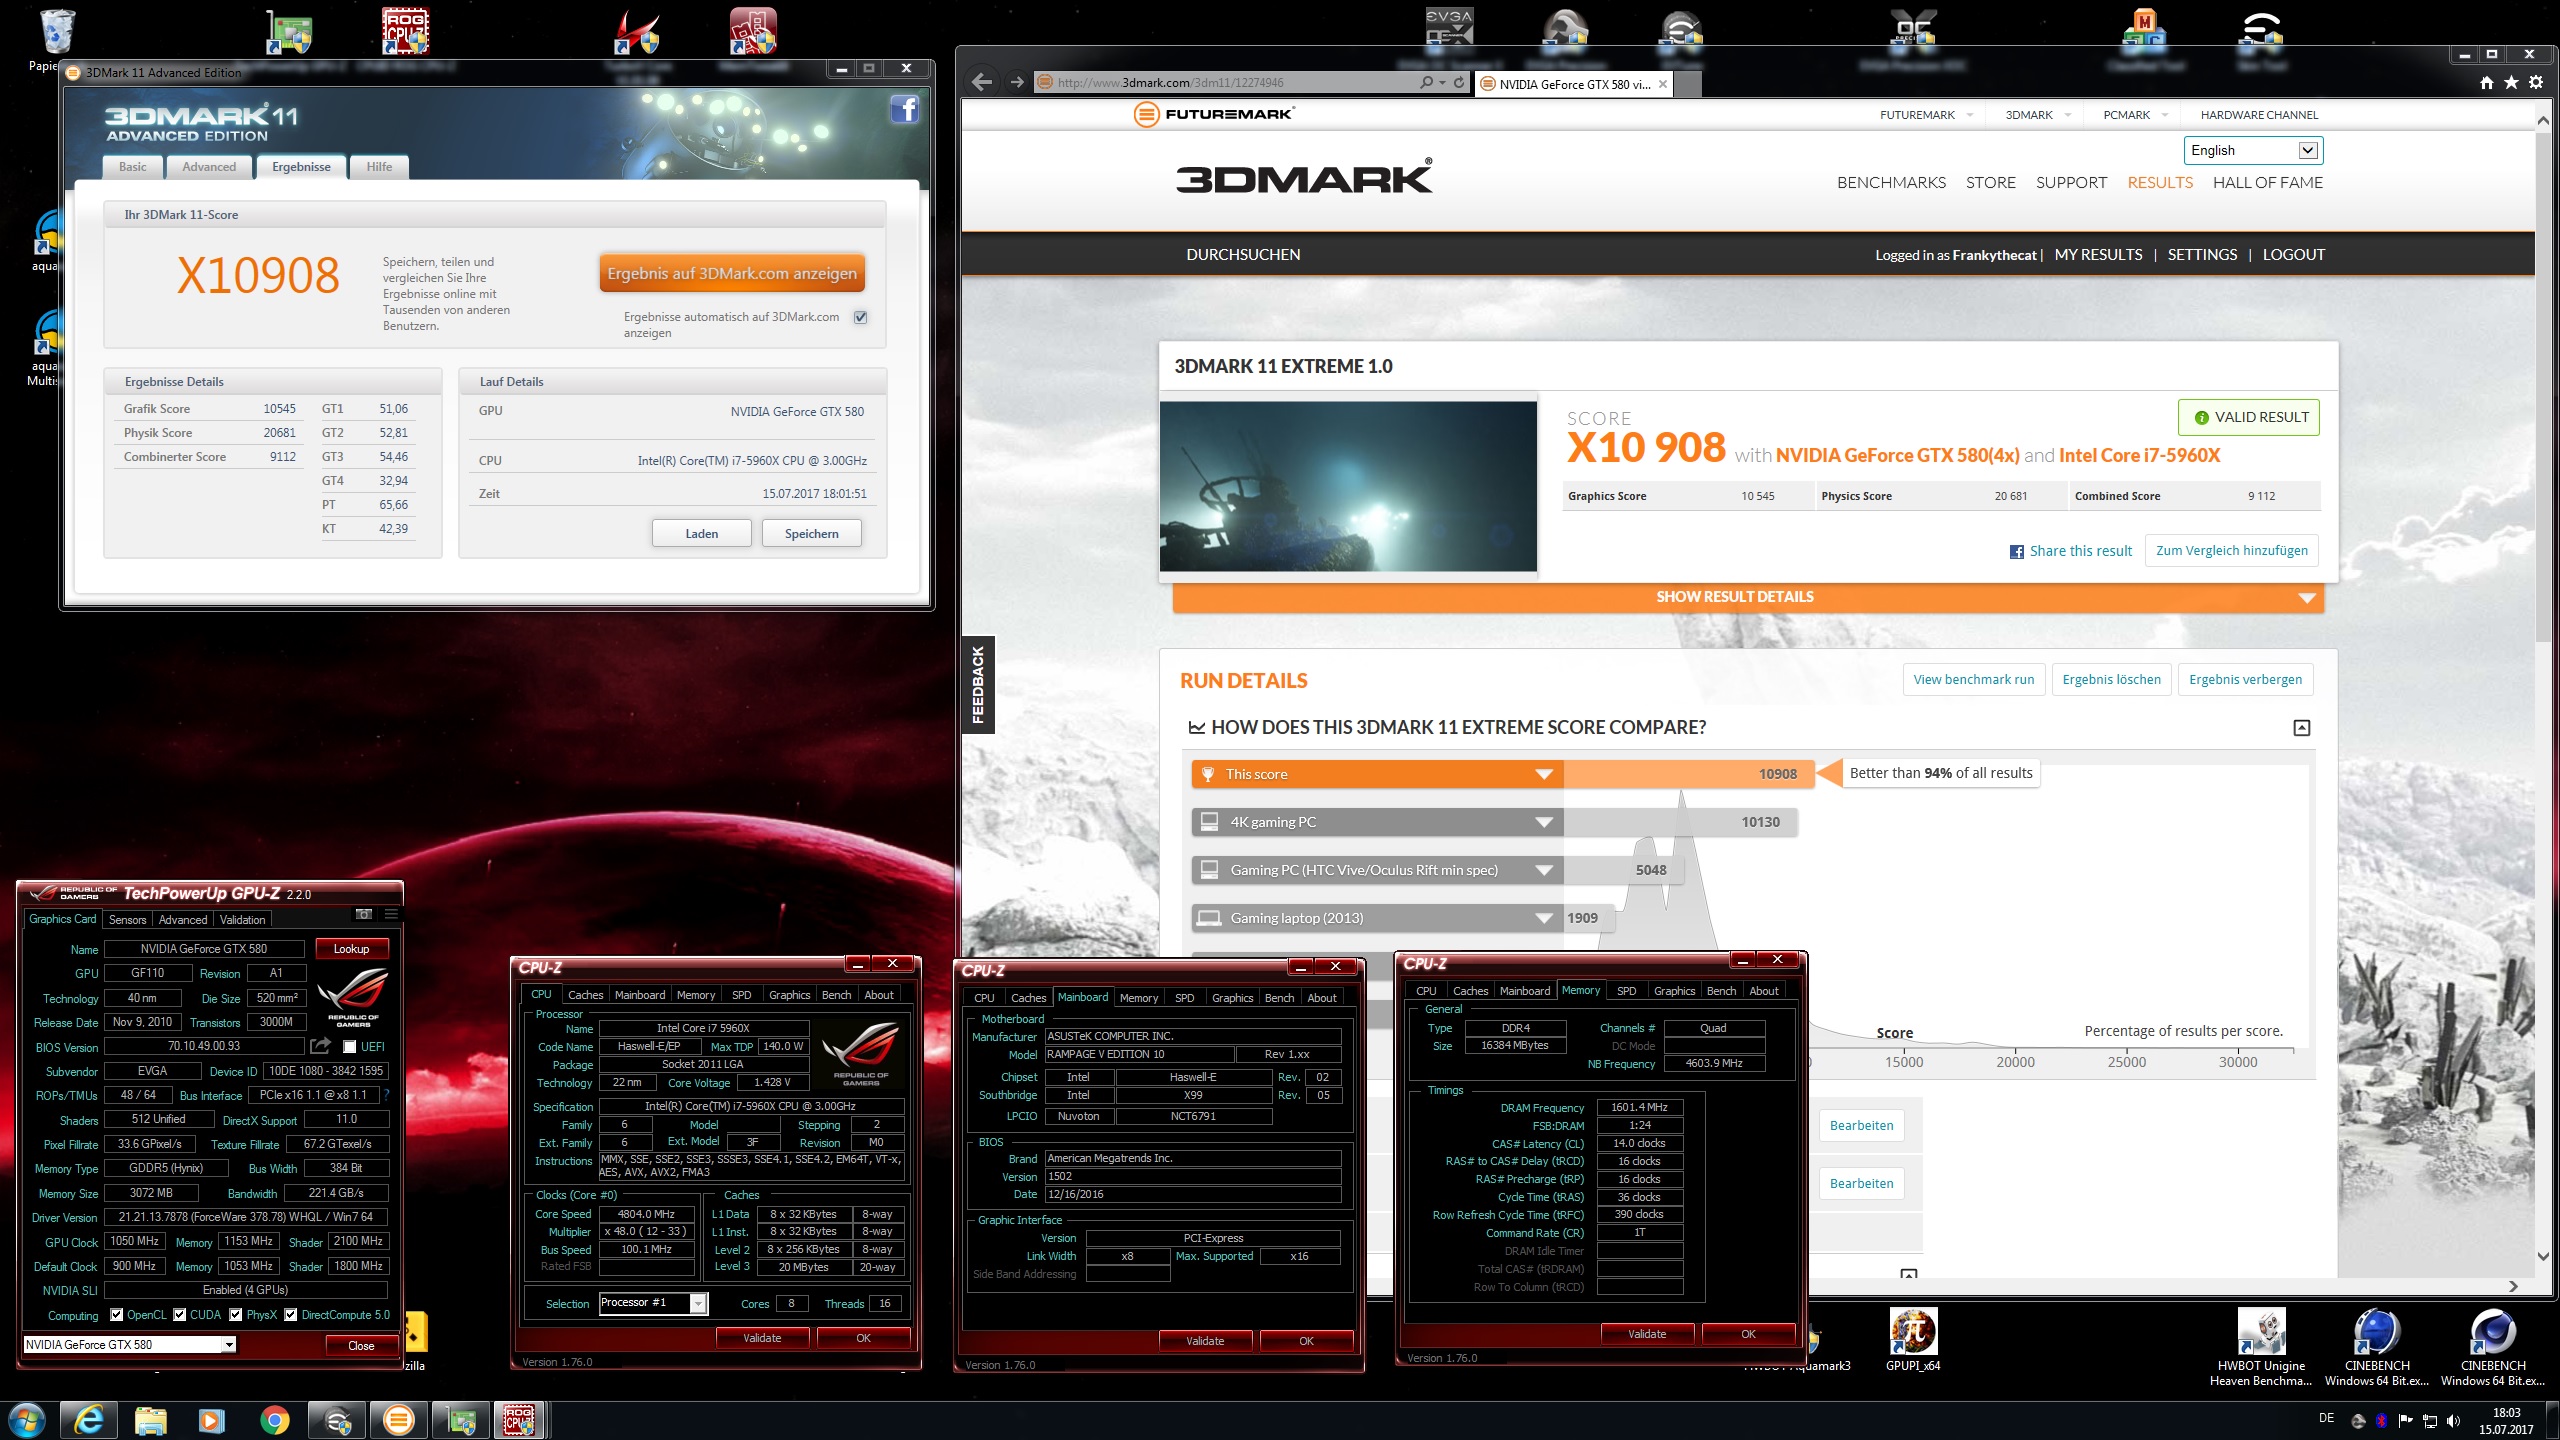
Task: Click Ergebnis auf 3DMark.com anzeigen button
Action: pyautogui.click(x=732, y=273)
